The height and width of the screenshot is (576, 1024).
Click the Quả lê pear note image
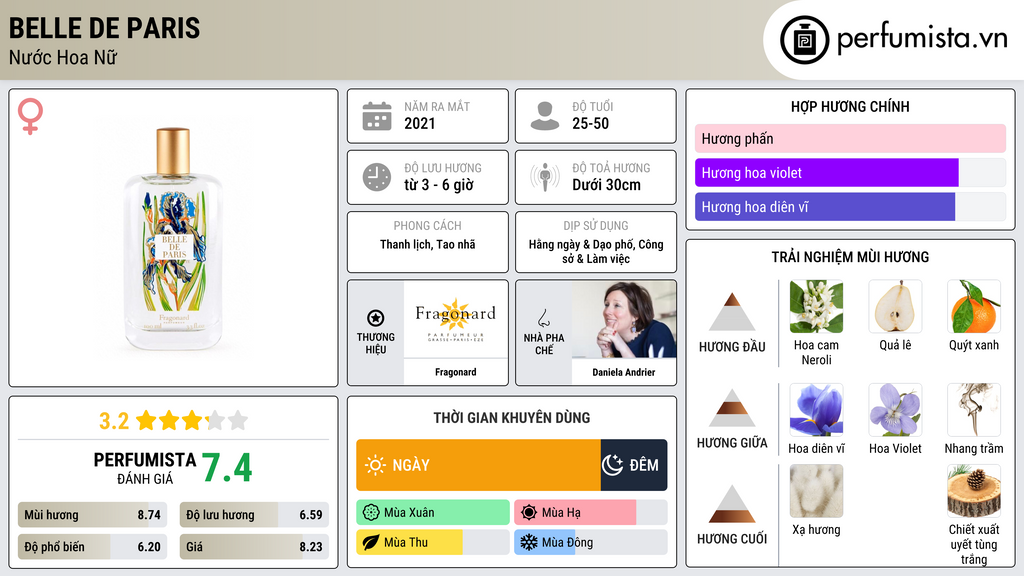point(895,307)
